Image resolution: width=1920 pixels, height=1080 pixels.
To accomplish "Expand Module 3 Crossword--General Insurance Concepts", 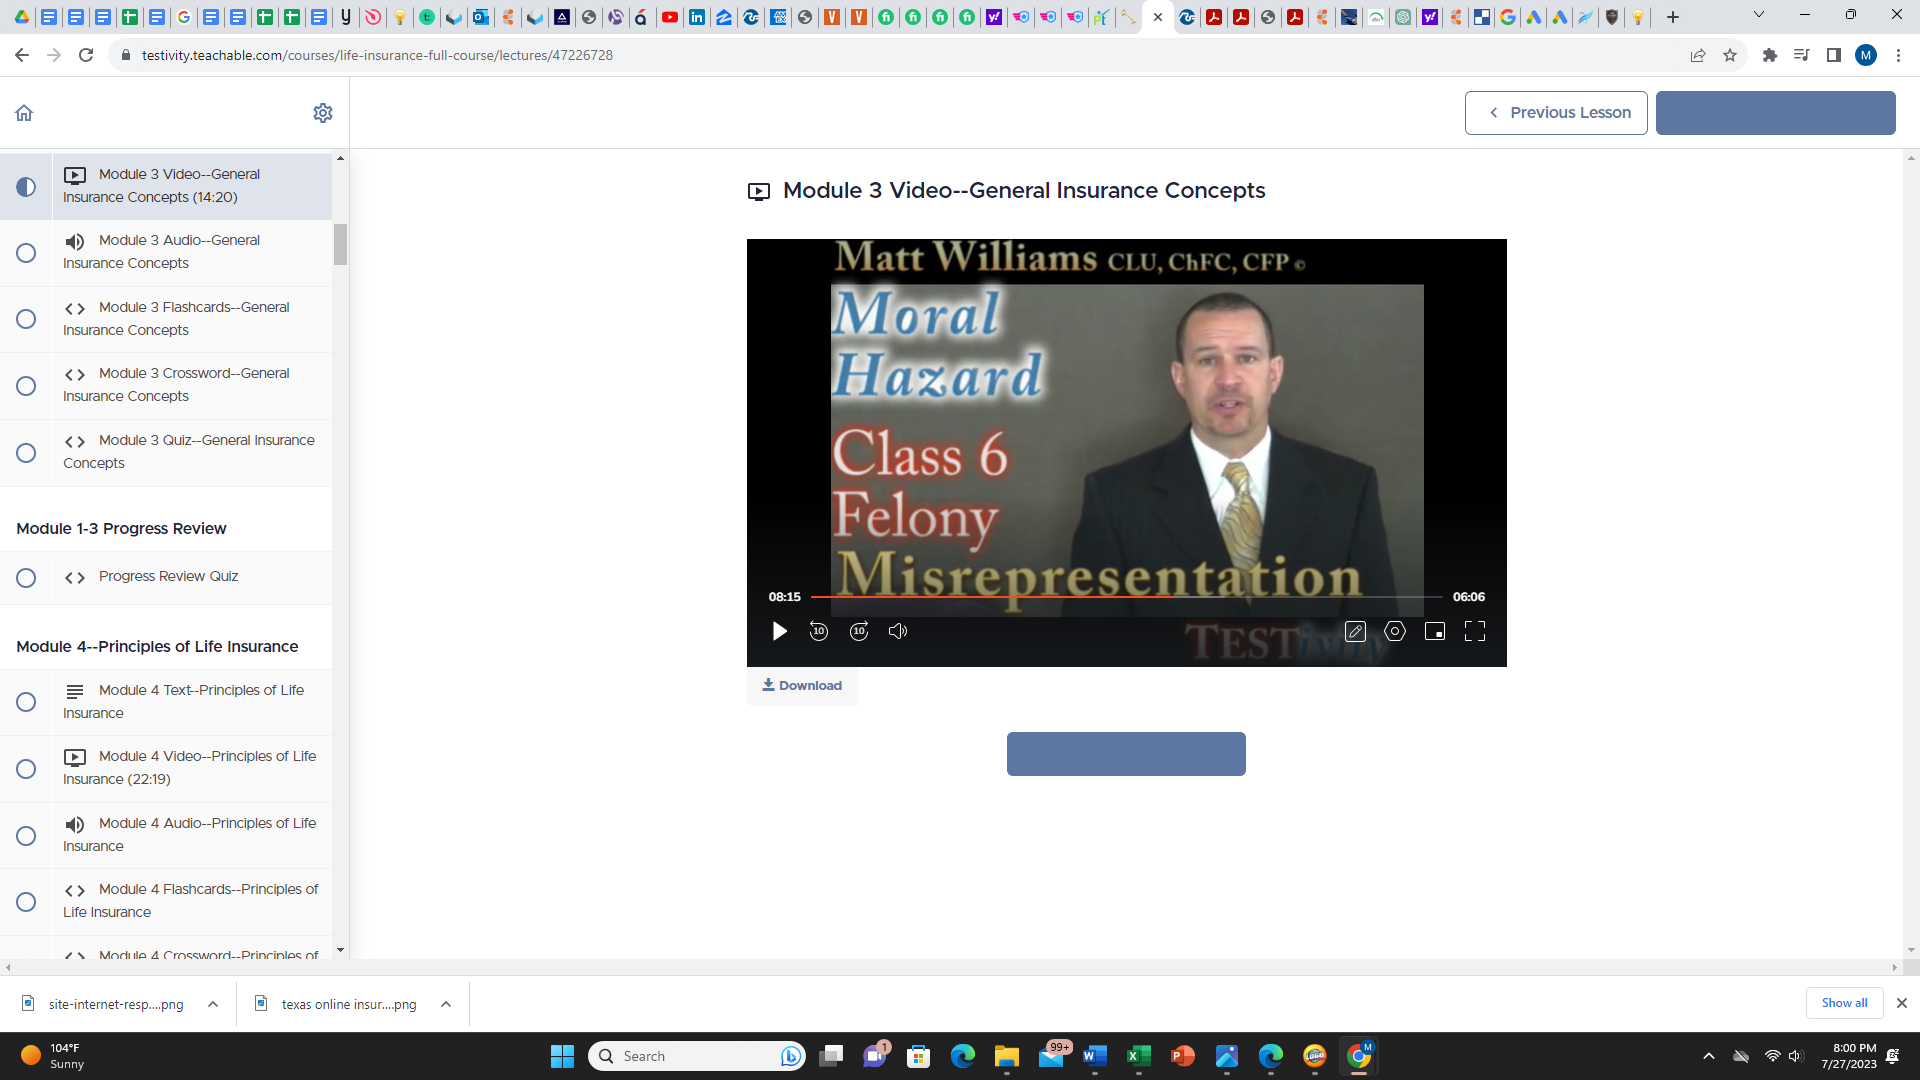I will (177, 384).
